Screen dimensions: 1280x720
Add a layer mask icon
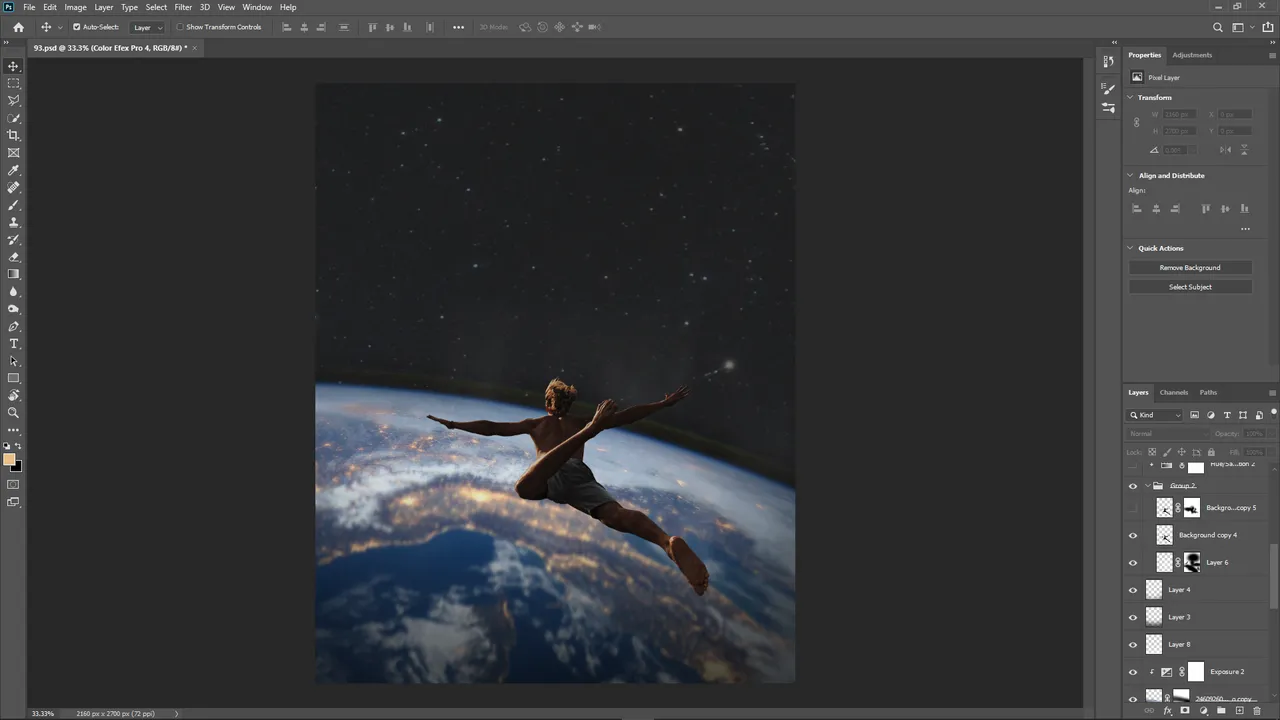1185,711
